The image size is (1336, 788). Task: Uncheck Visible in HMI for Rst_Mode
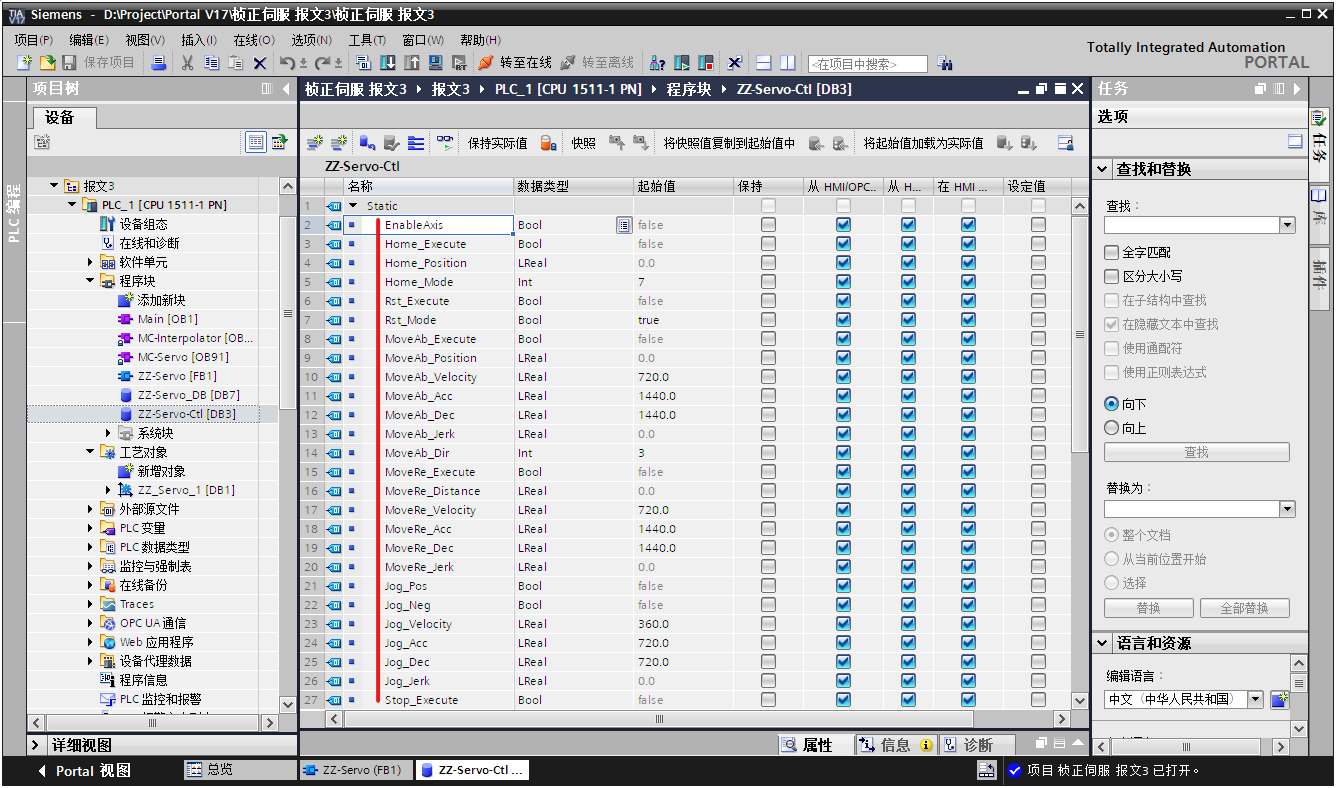coord(968,320)
